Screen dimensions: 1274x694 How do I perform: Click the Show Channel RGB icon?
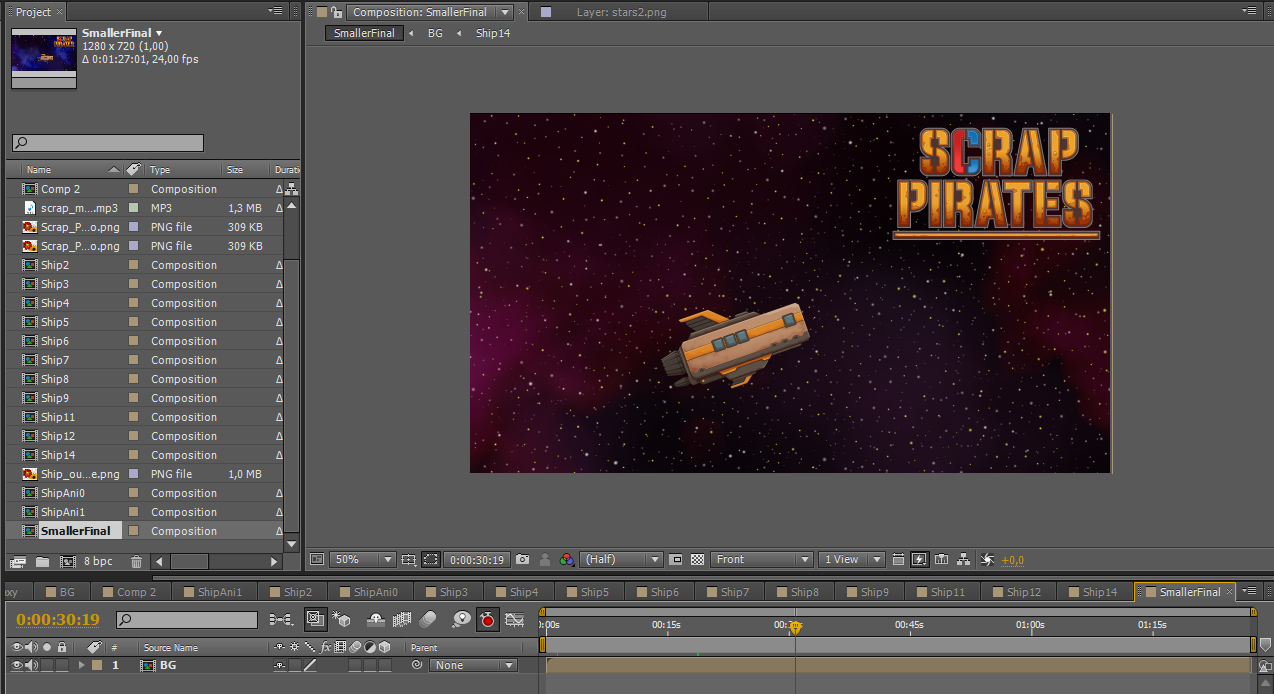tap(566, 560)
